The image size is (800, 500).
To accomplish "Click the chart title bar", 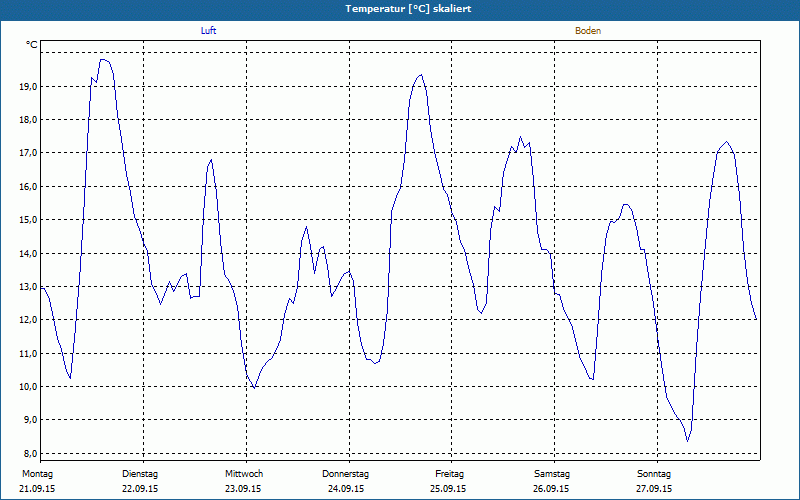I will tap(400, 9).
